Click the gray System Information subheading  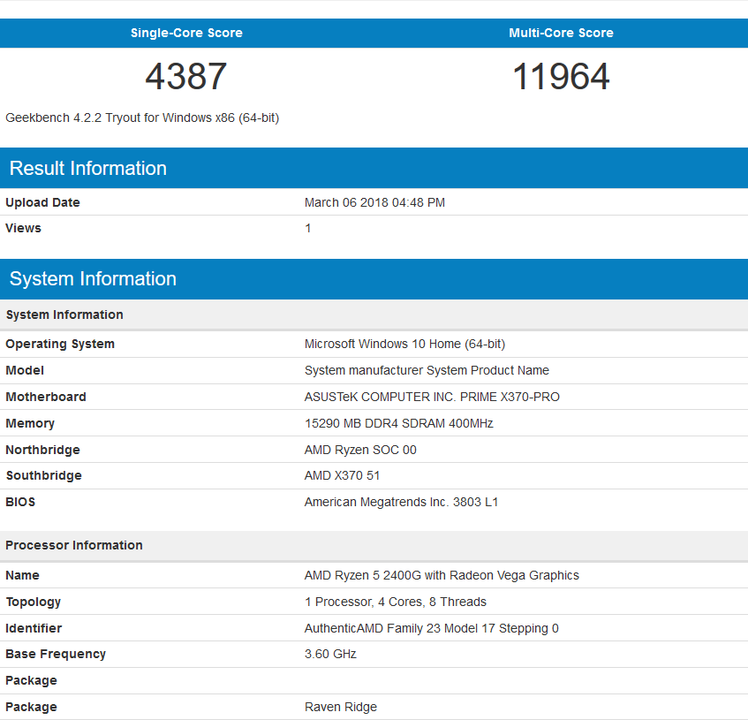(x=64, y=315)
